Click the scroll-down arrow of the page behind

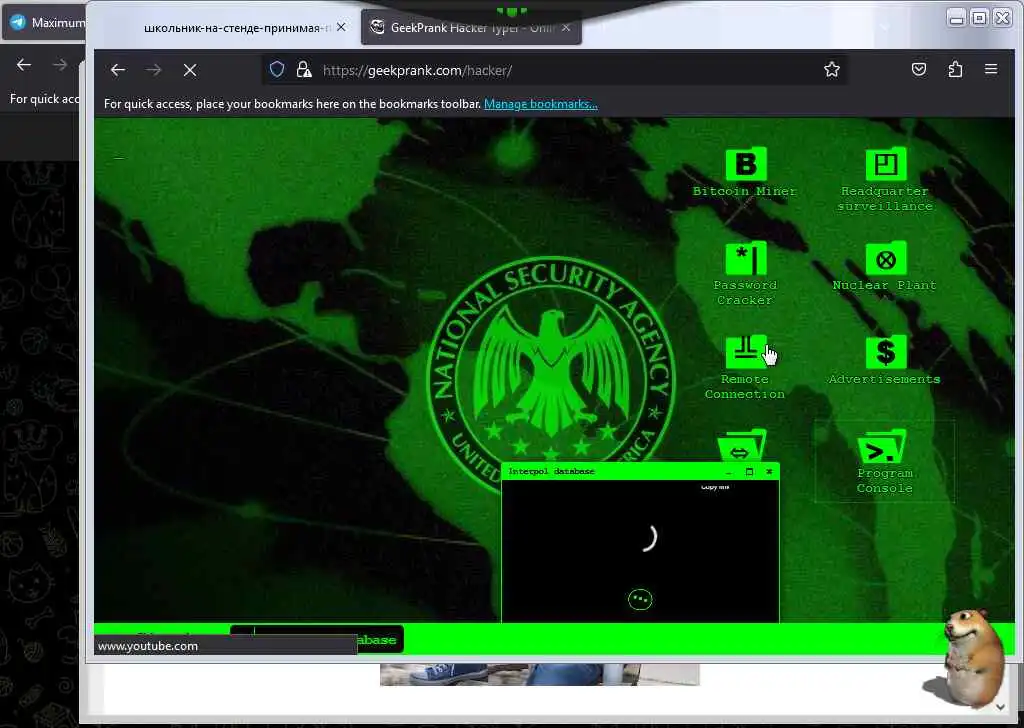1000,707
